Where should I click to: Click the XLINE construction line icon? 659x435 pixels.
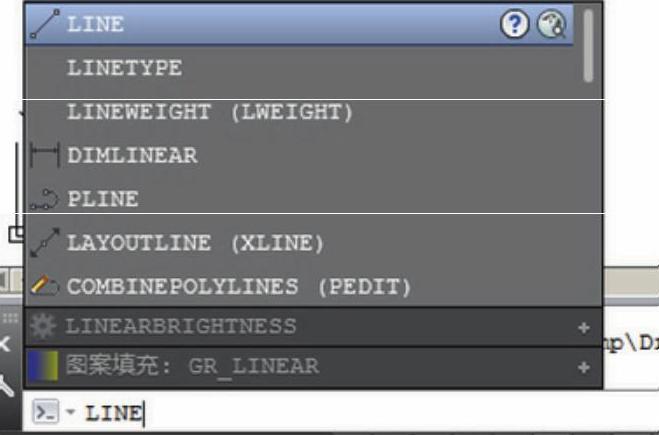click(46, 243)
